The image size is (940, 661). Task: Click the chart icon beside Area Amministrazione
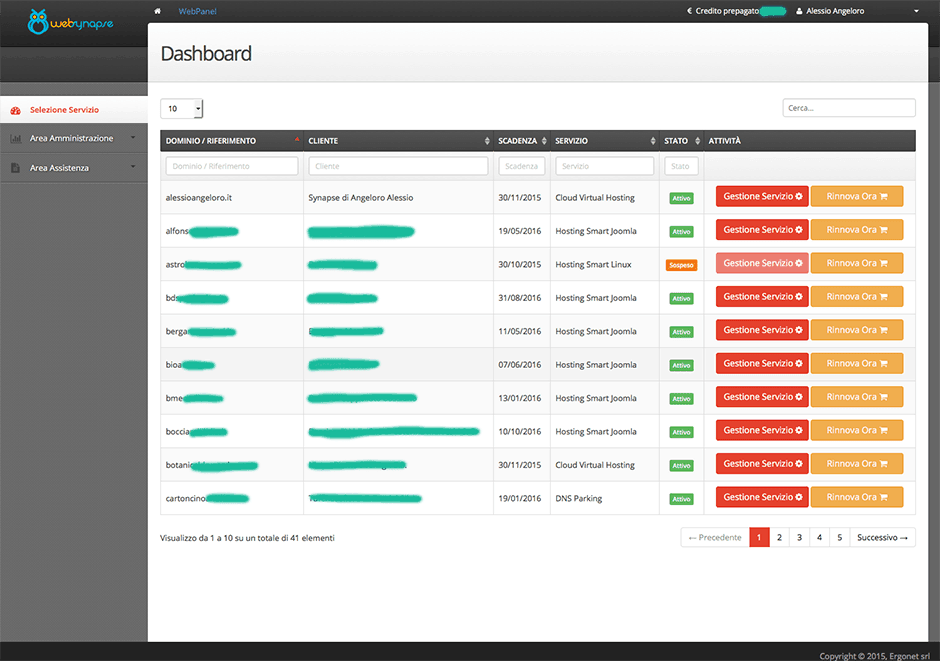click(16, 139)
